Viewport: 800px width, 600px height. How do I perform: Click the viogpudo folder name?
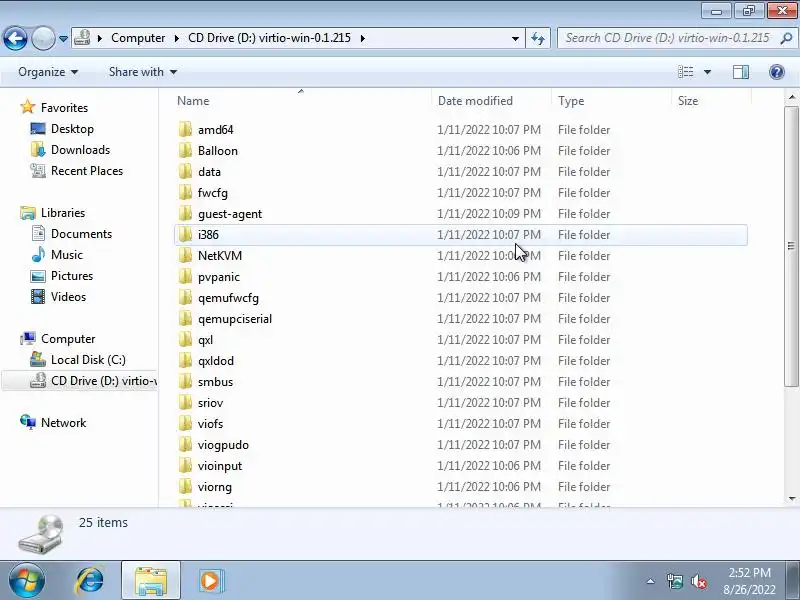223,445
